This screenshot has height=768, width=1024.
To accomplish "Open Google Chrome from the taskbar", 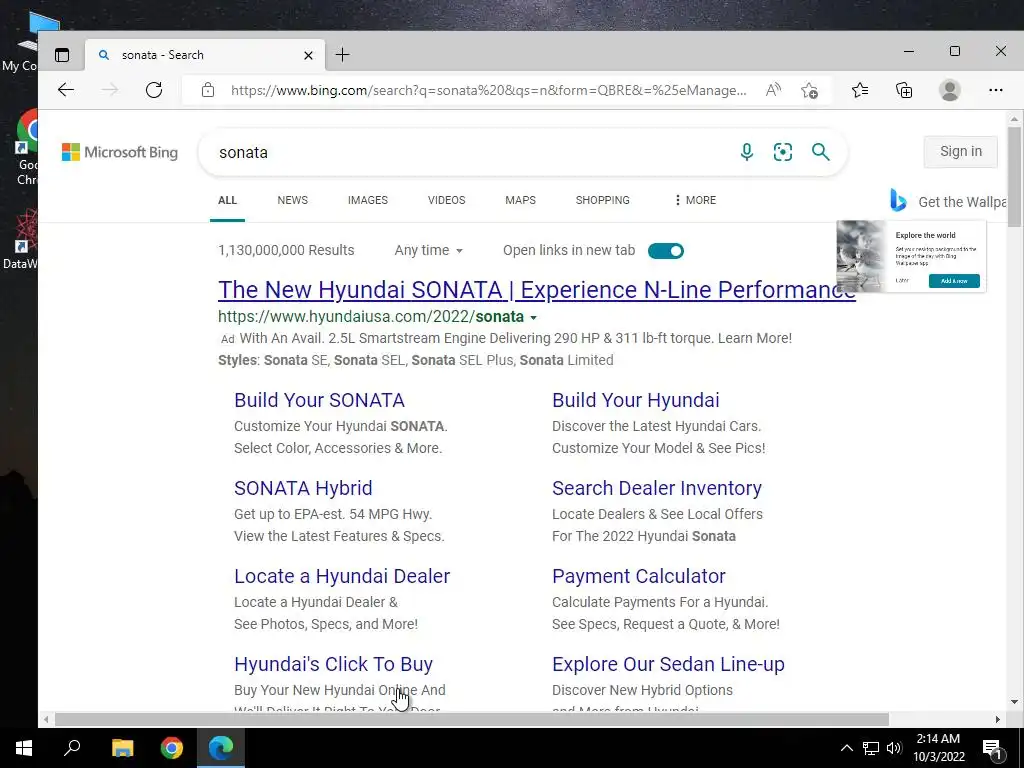I will tap(172, 748).
